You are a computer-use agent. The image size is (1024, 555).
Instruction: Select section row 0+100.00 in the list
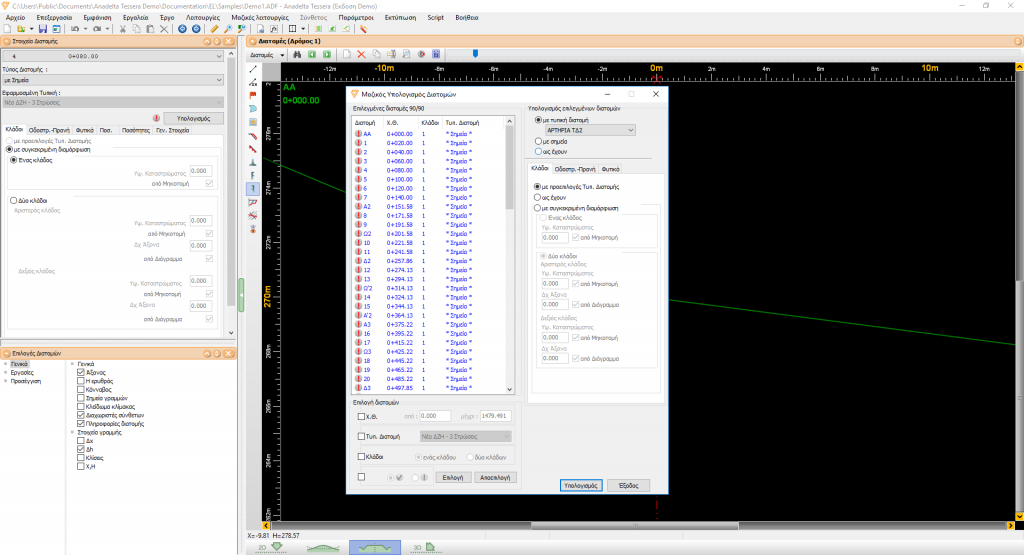tap(400, 178)
